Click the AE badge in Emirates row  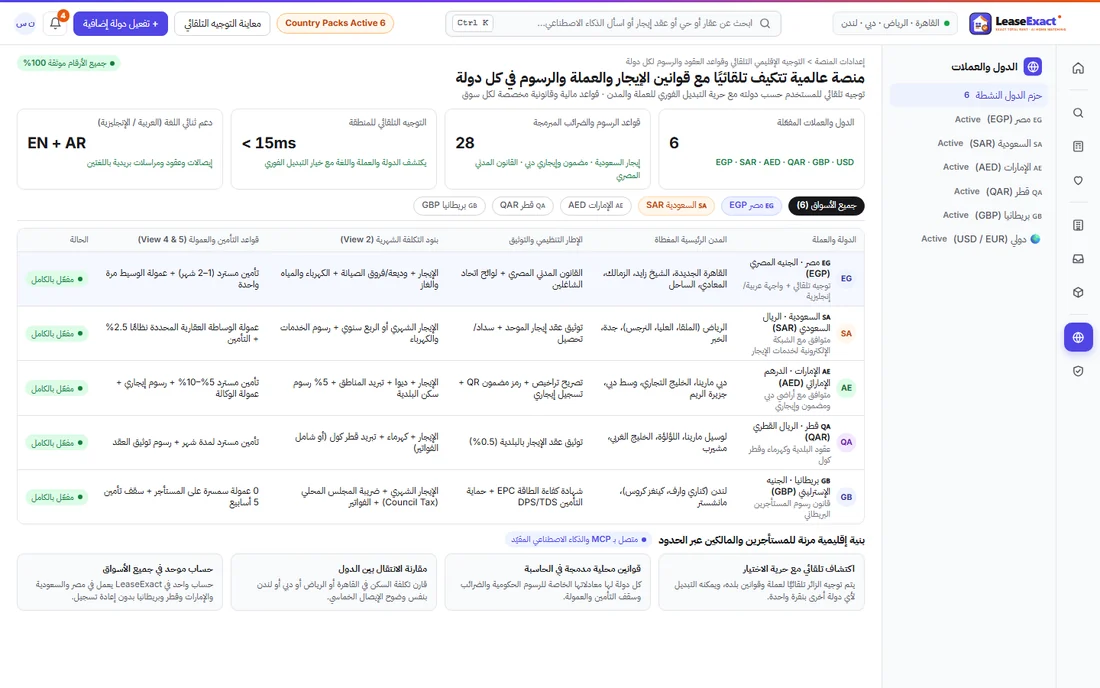(846, 388)
